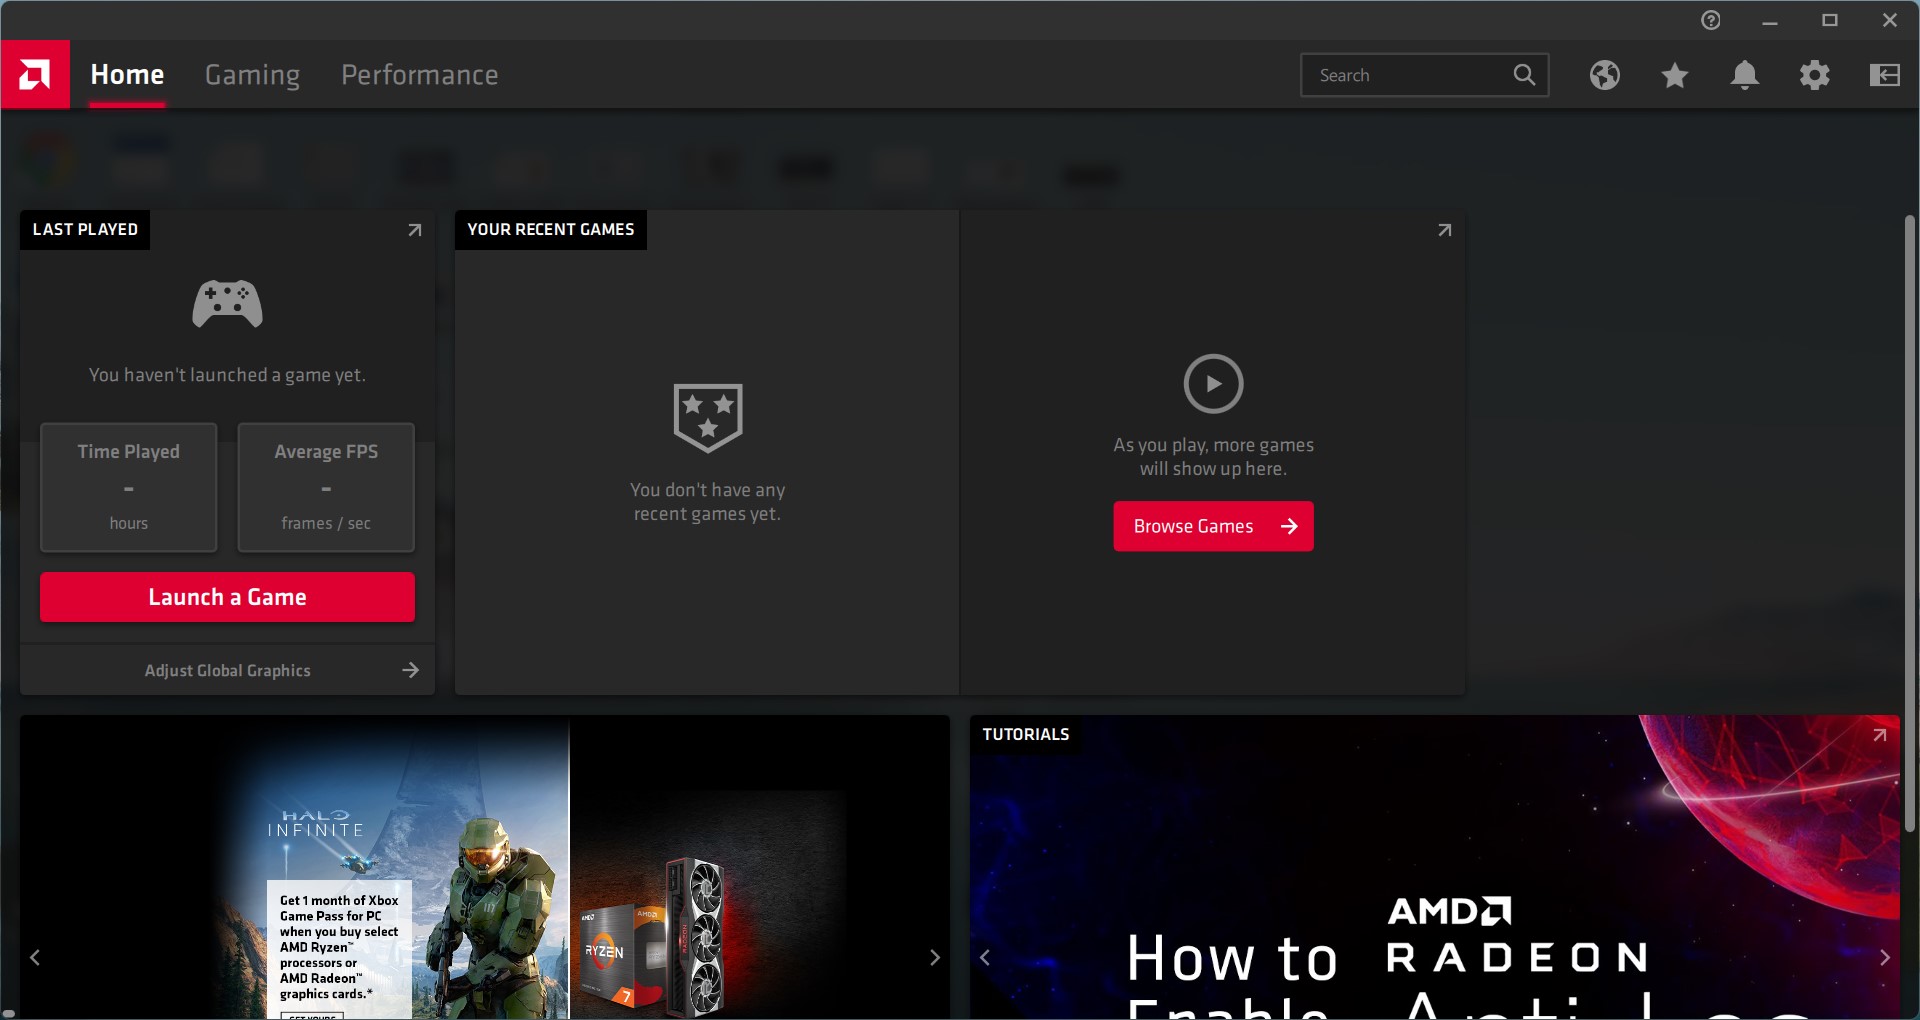Click the search magnifying glass icon
The image size is (1920, 1020).
[1524, 74]
